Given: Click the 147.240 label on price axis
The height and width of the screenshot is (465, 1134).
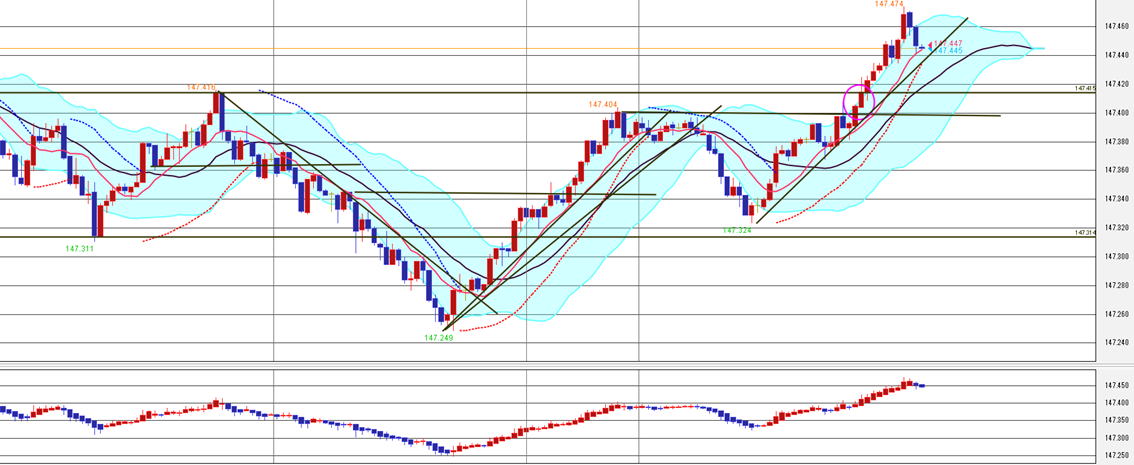Looking at the screenshot, I should 1117,343.
